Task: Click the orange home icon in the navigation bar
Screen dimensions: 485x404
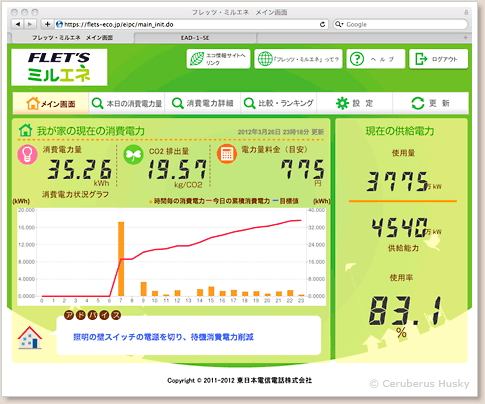Action: pos(33,103)
